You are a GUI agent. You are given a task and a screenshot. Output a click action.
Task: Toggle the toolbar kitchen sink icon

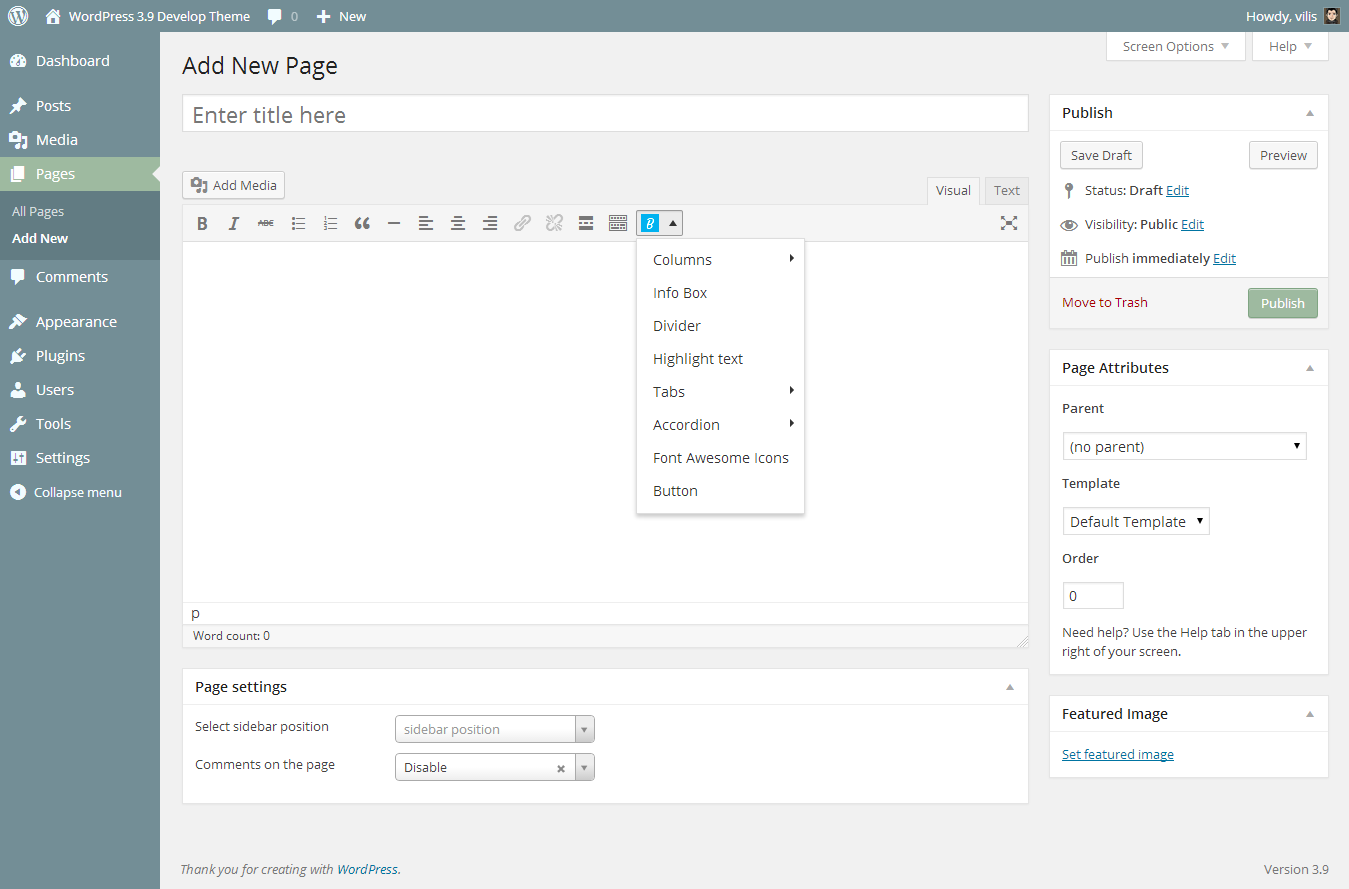pyautogui.click(x=618, y=224)
